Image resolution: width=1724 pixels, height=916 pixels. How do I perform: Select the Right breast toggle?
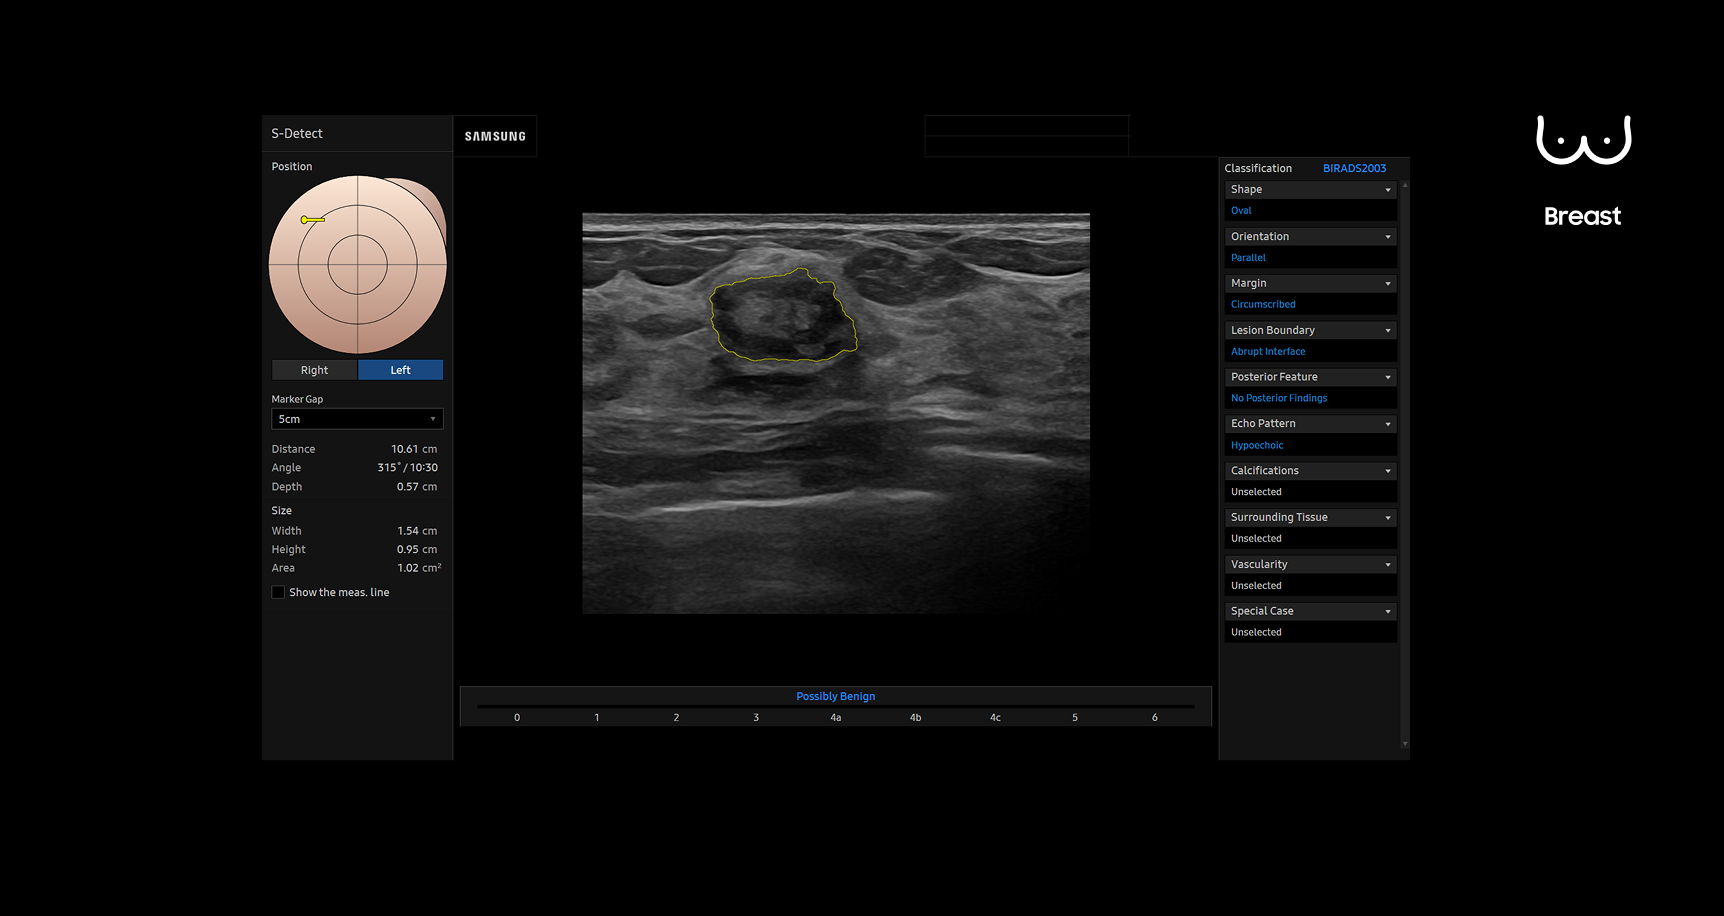click(x=314, y=370)
